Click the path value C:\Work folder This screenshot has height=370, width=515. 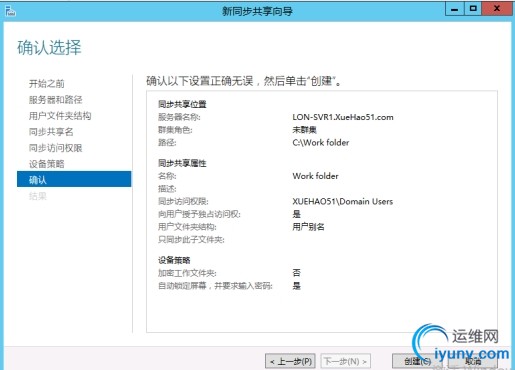tap(321, 143)
